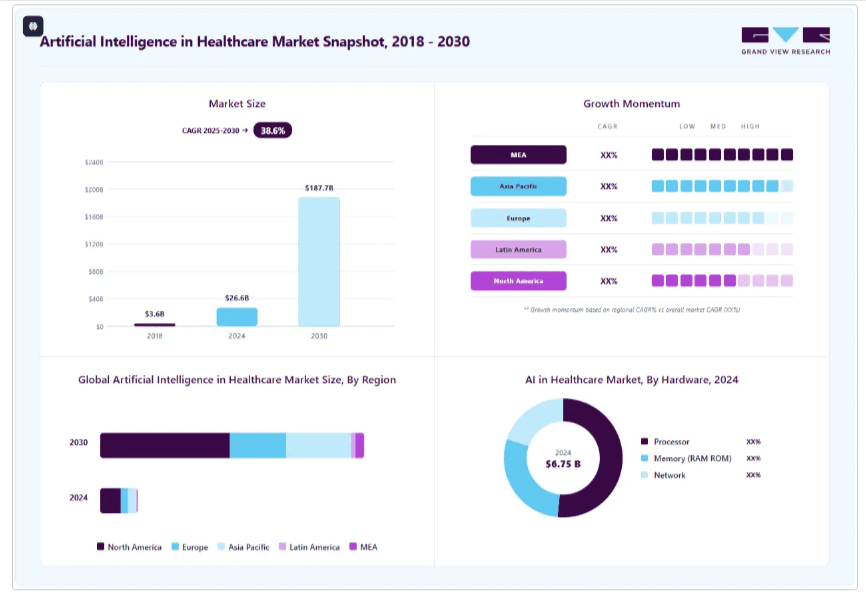Click MEA segment of 2030 stacked bar

pos(360,445)
